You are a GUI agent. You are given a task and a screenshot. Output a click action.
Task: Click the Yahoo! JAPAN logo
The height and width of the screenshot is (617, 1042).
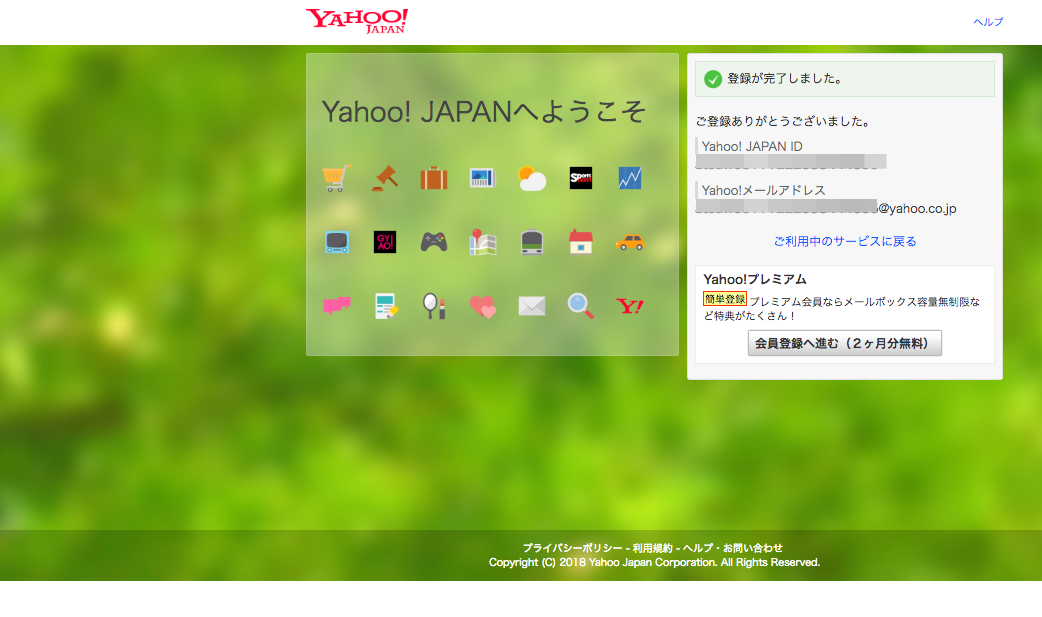(x=357, y=21)
